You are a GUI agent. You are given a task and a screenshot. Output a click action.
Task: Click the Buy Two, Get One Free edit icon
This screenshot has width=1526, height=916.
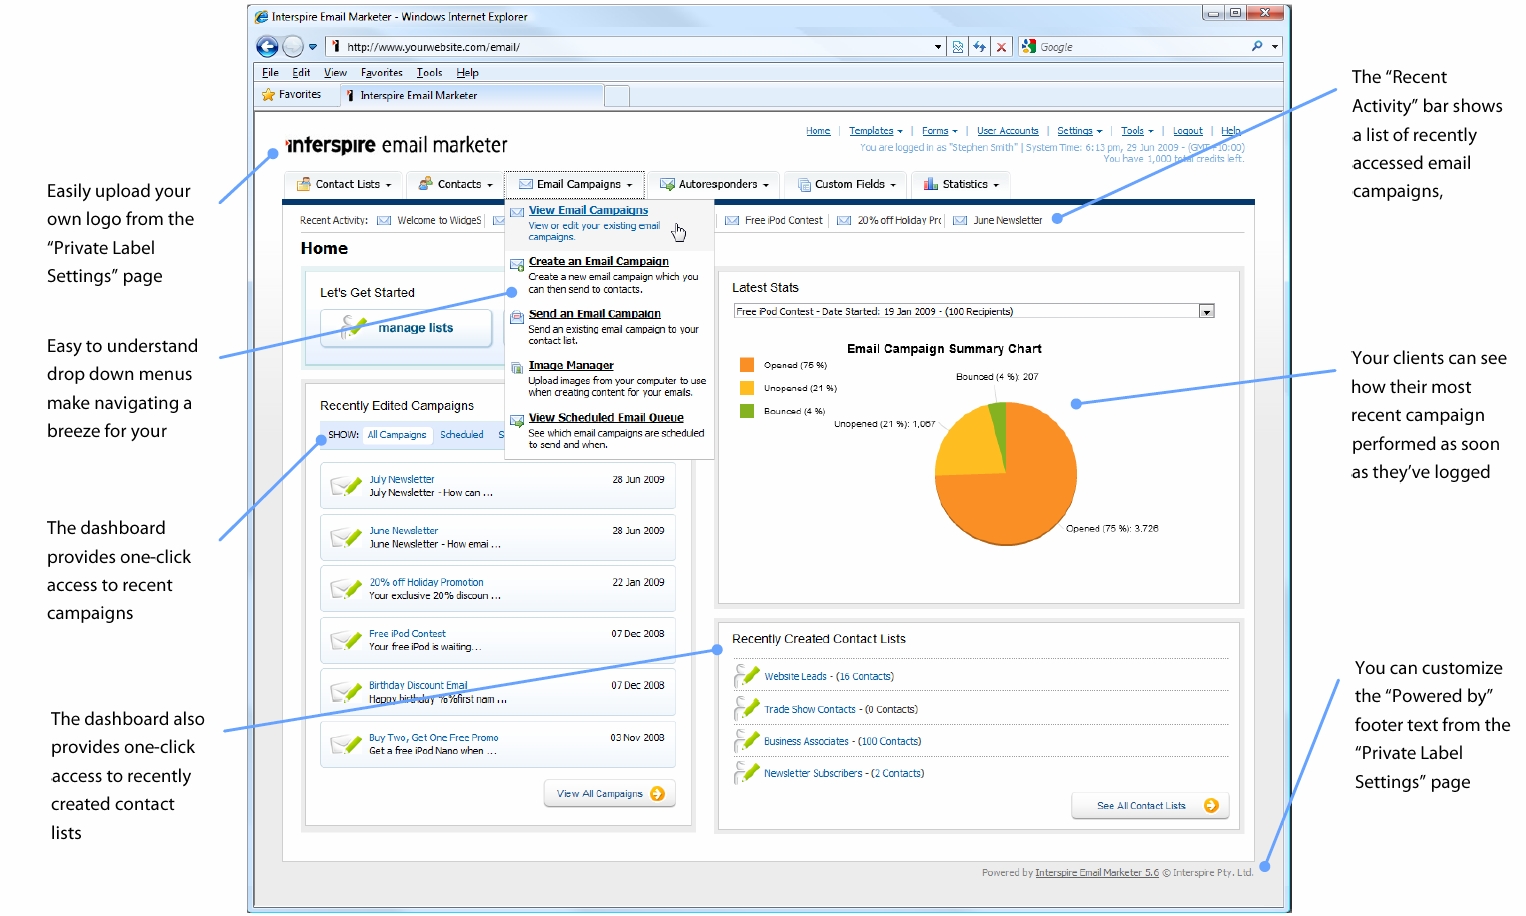click(346, 744)
